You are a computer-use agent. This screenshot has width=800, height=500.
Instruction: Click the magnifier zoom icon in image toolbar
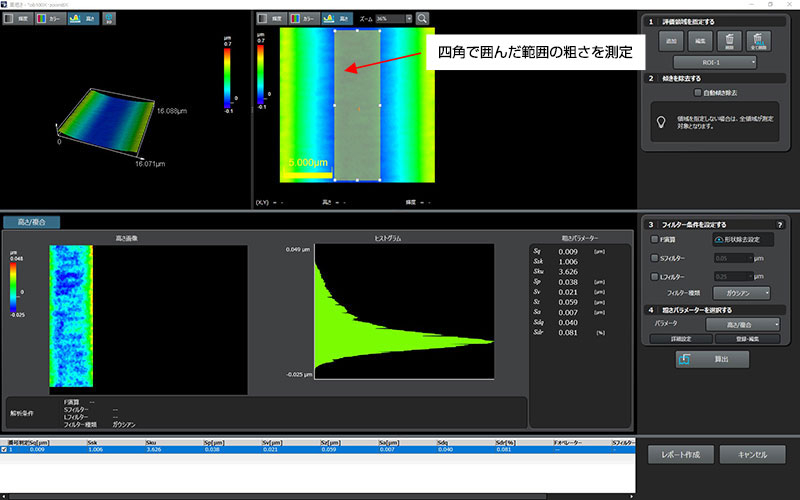pos(422,18)
